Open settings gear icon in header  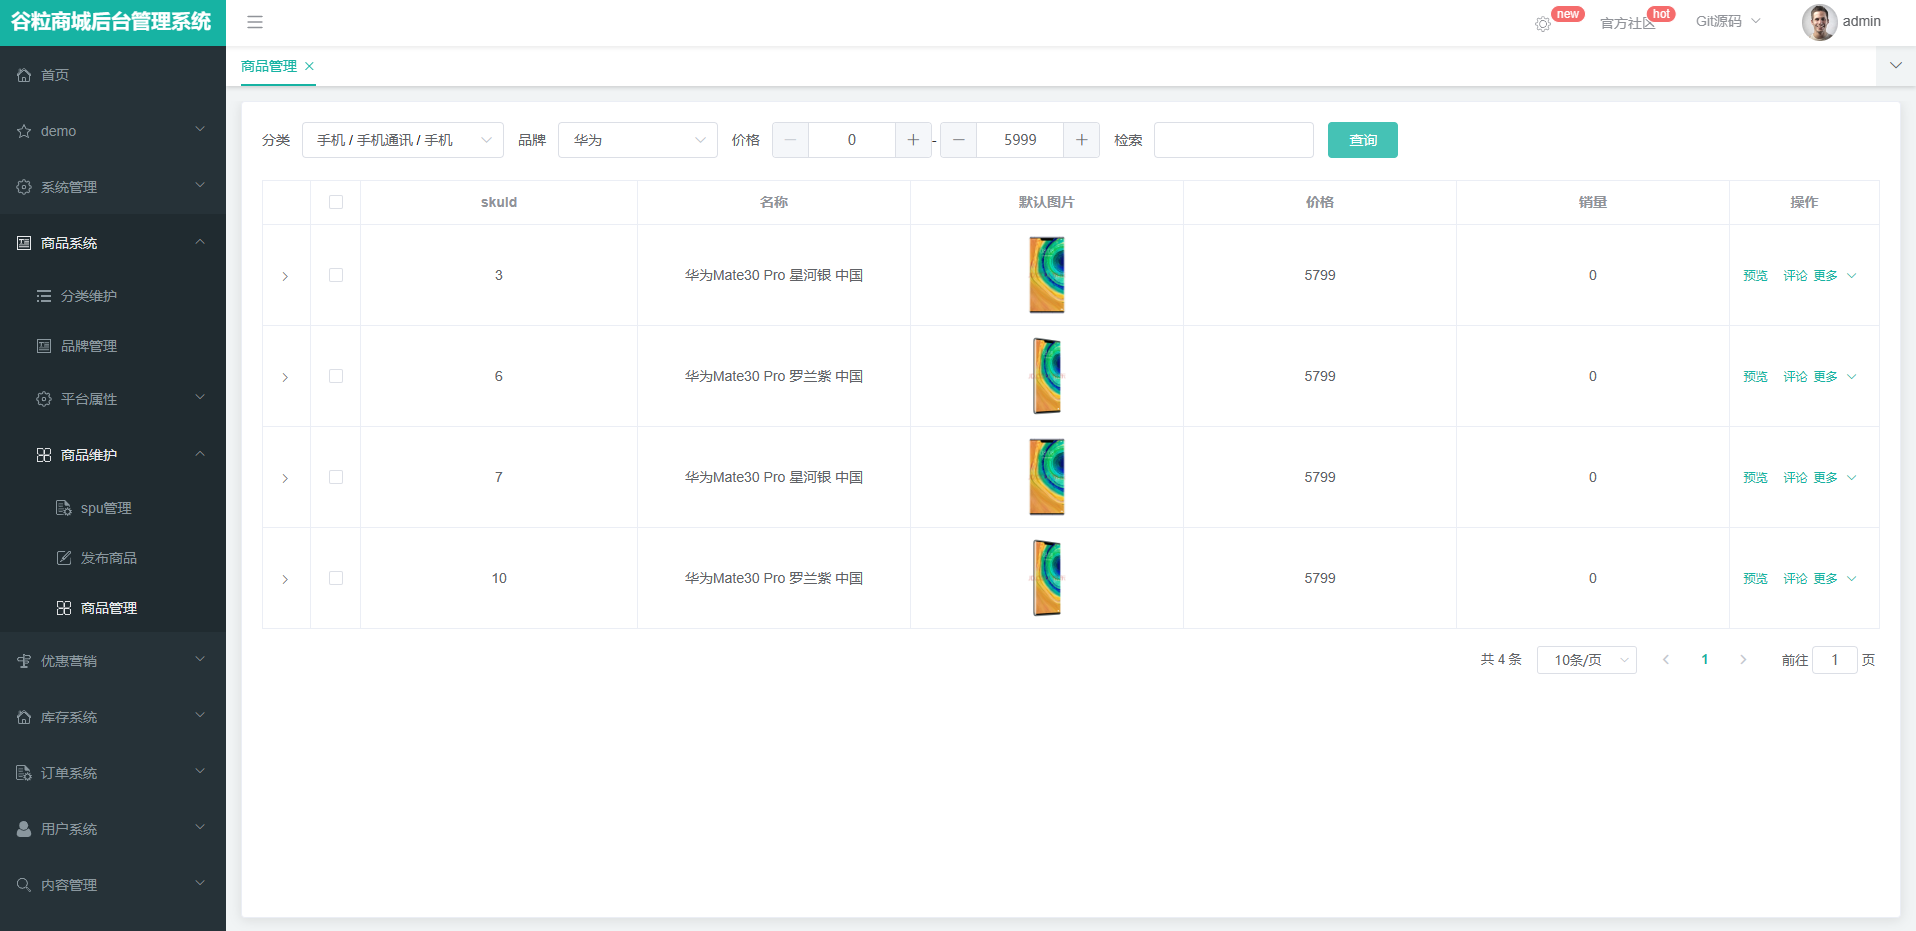1543,23
